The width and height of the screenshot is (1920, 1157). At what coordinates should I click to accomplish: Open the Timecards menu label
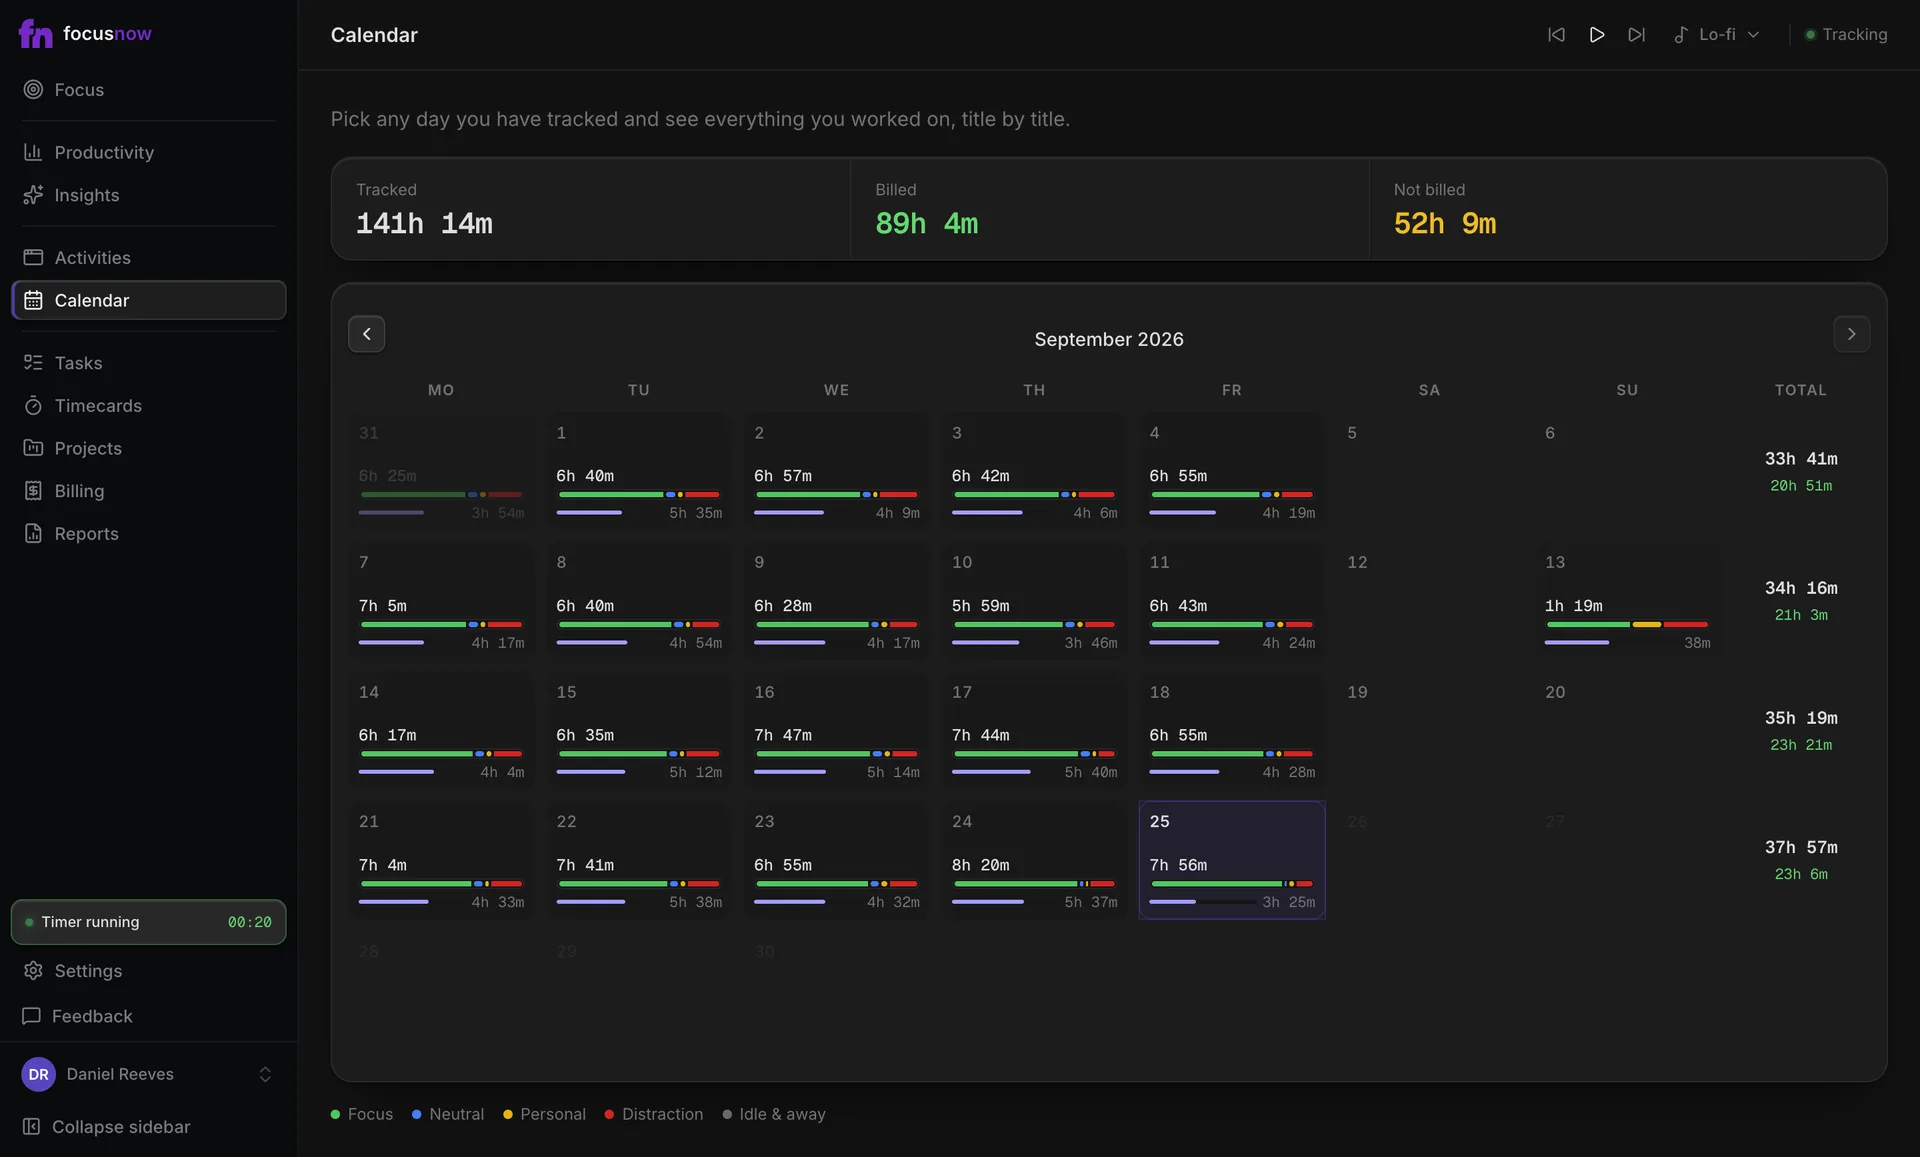pyautogui.click(x=98, y=405)
